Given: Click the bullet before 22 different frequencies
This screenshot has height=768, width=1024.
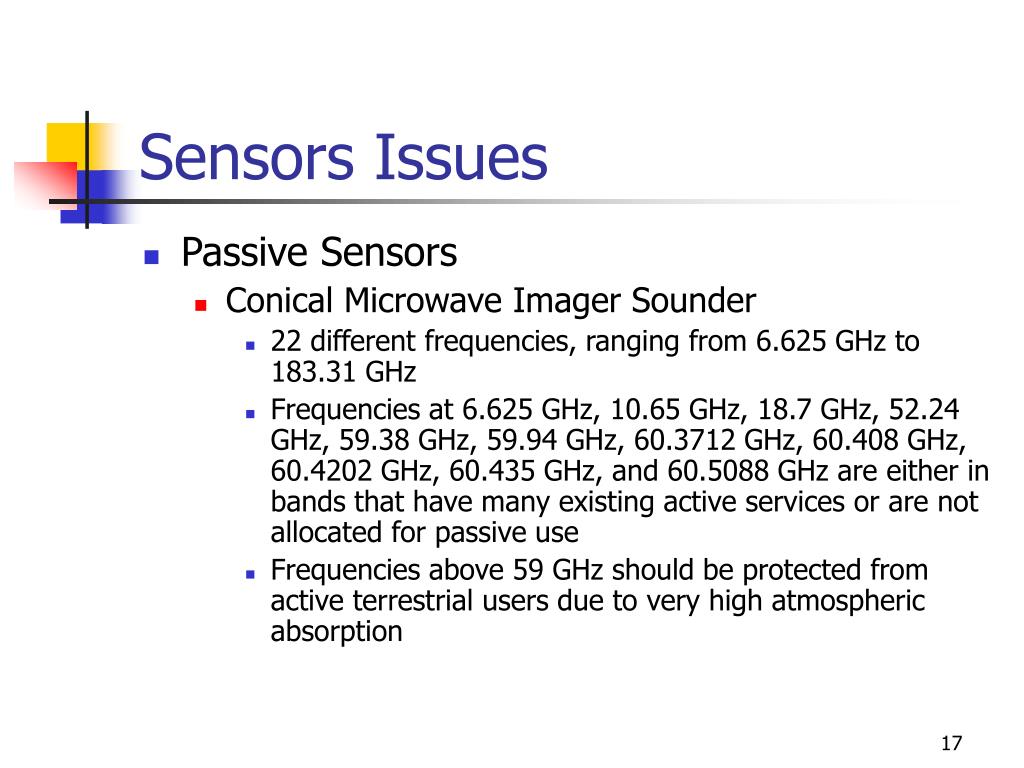Looking at the screenshot, I should point(250,345).
